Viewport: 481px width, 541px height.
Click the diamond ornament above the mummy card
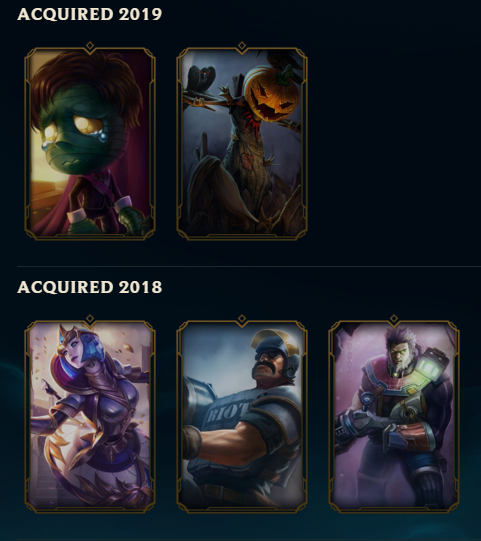(90, 46)
